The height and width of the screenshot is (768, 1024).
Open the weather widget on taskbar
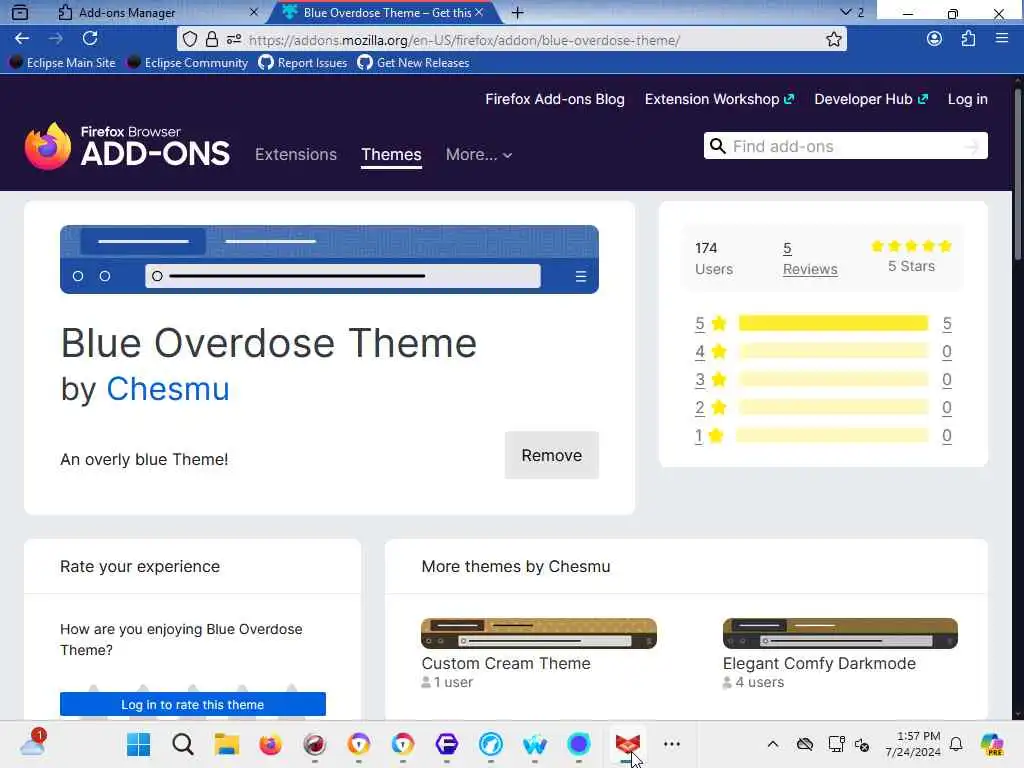33,743
